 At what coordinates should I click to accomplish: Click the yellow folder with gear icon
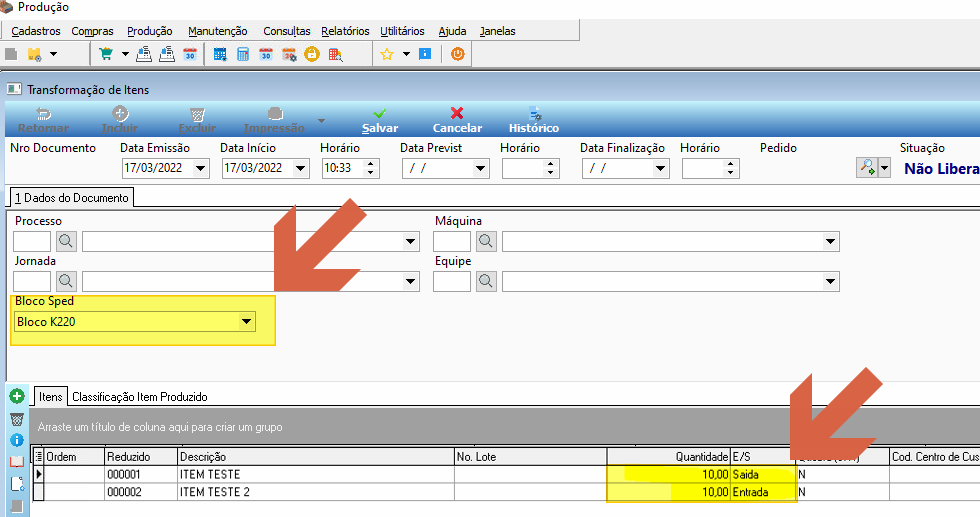[x=34, y=54]
